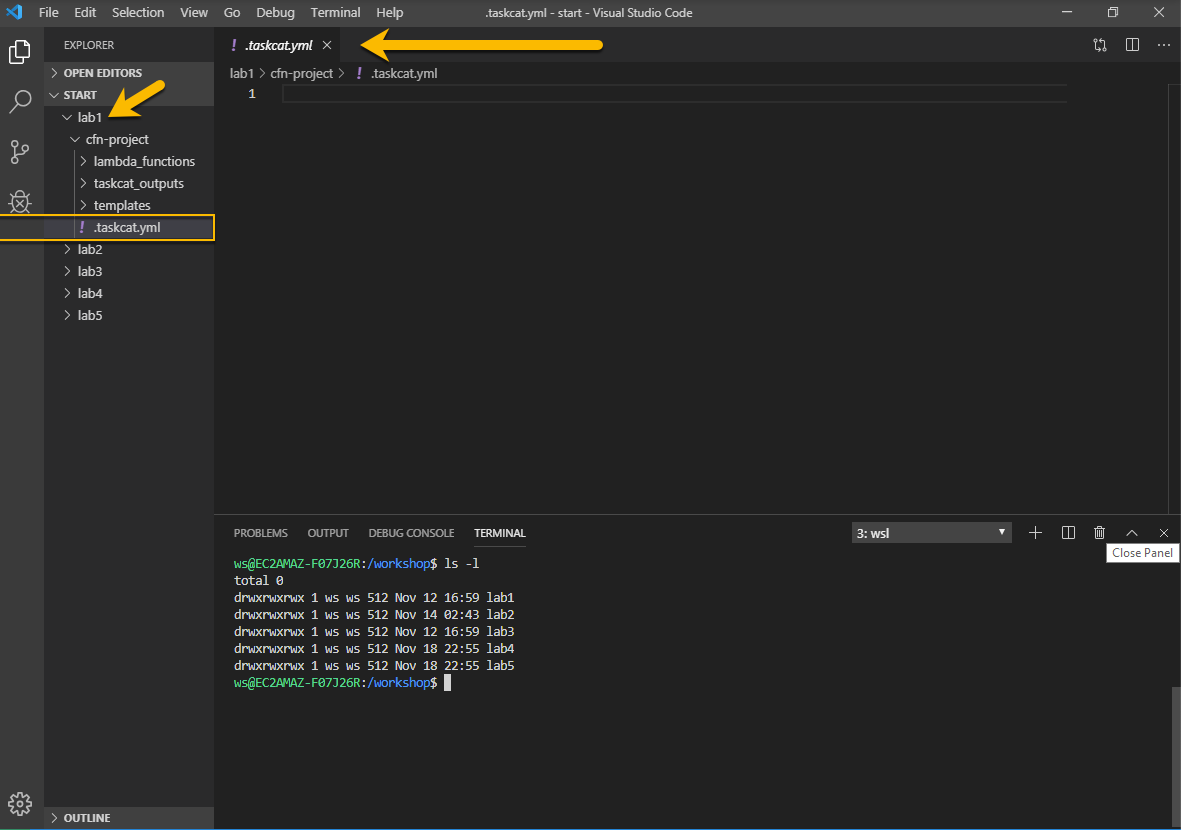1181x830 pixels.
Task: Select the 3: wsl terminal dropdown
Action: tap(931, 533)
